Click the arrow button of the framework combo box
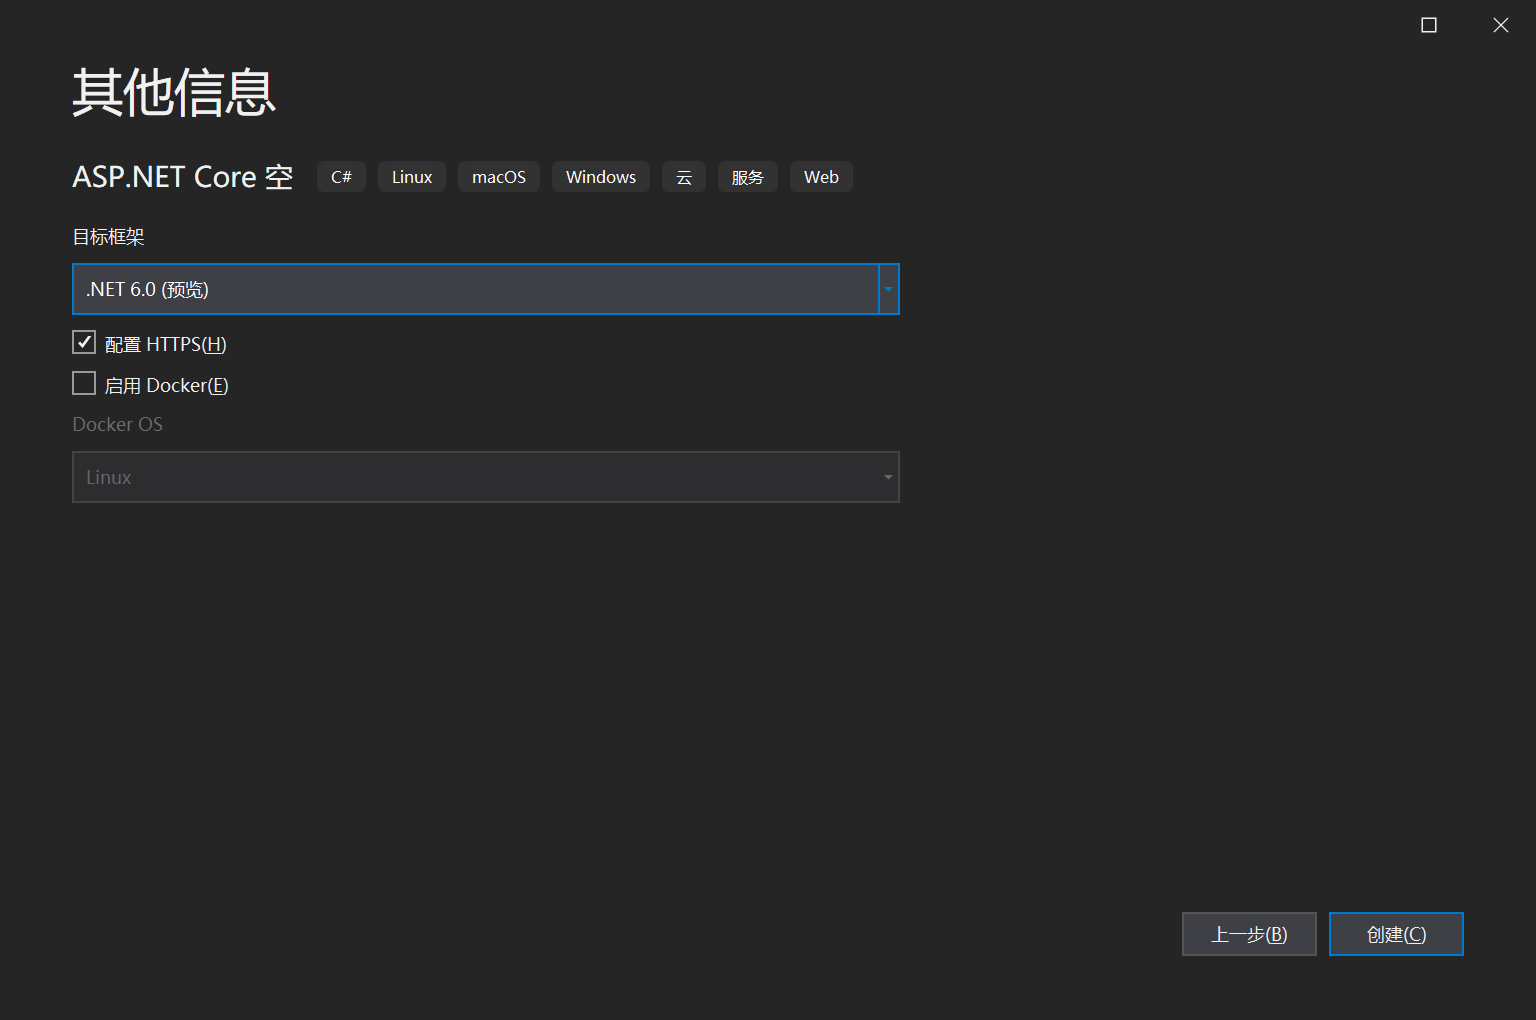Image resolution: width=1536 pixels, height=1020 pixels. pos(889,289)
